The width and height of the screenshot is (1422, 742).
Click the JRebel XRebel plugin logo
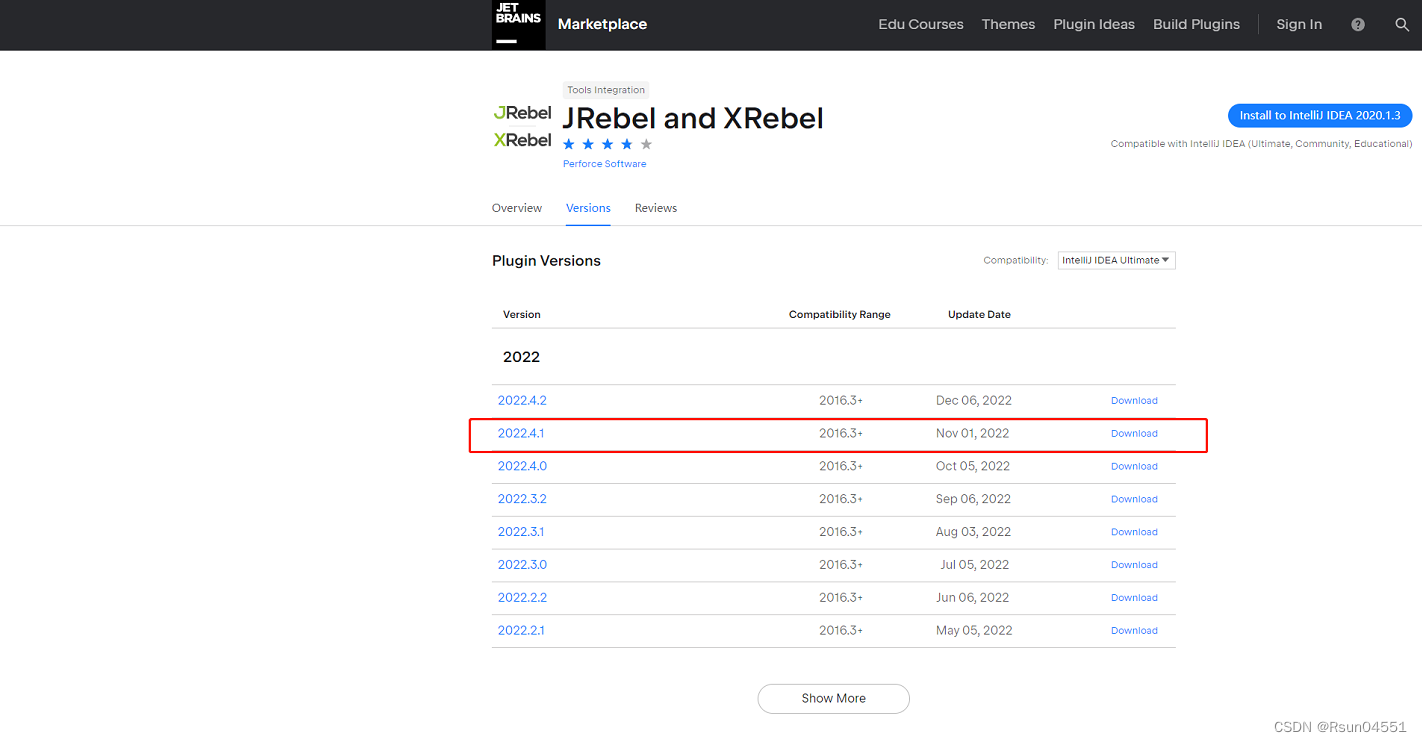522,126
